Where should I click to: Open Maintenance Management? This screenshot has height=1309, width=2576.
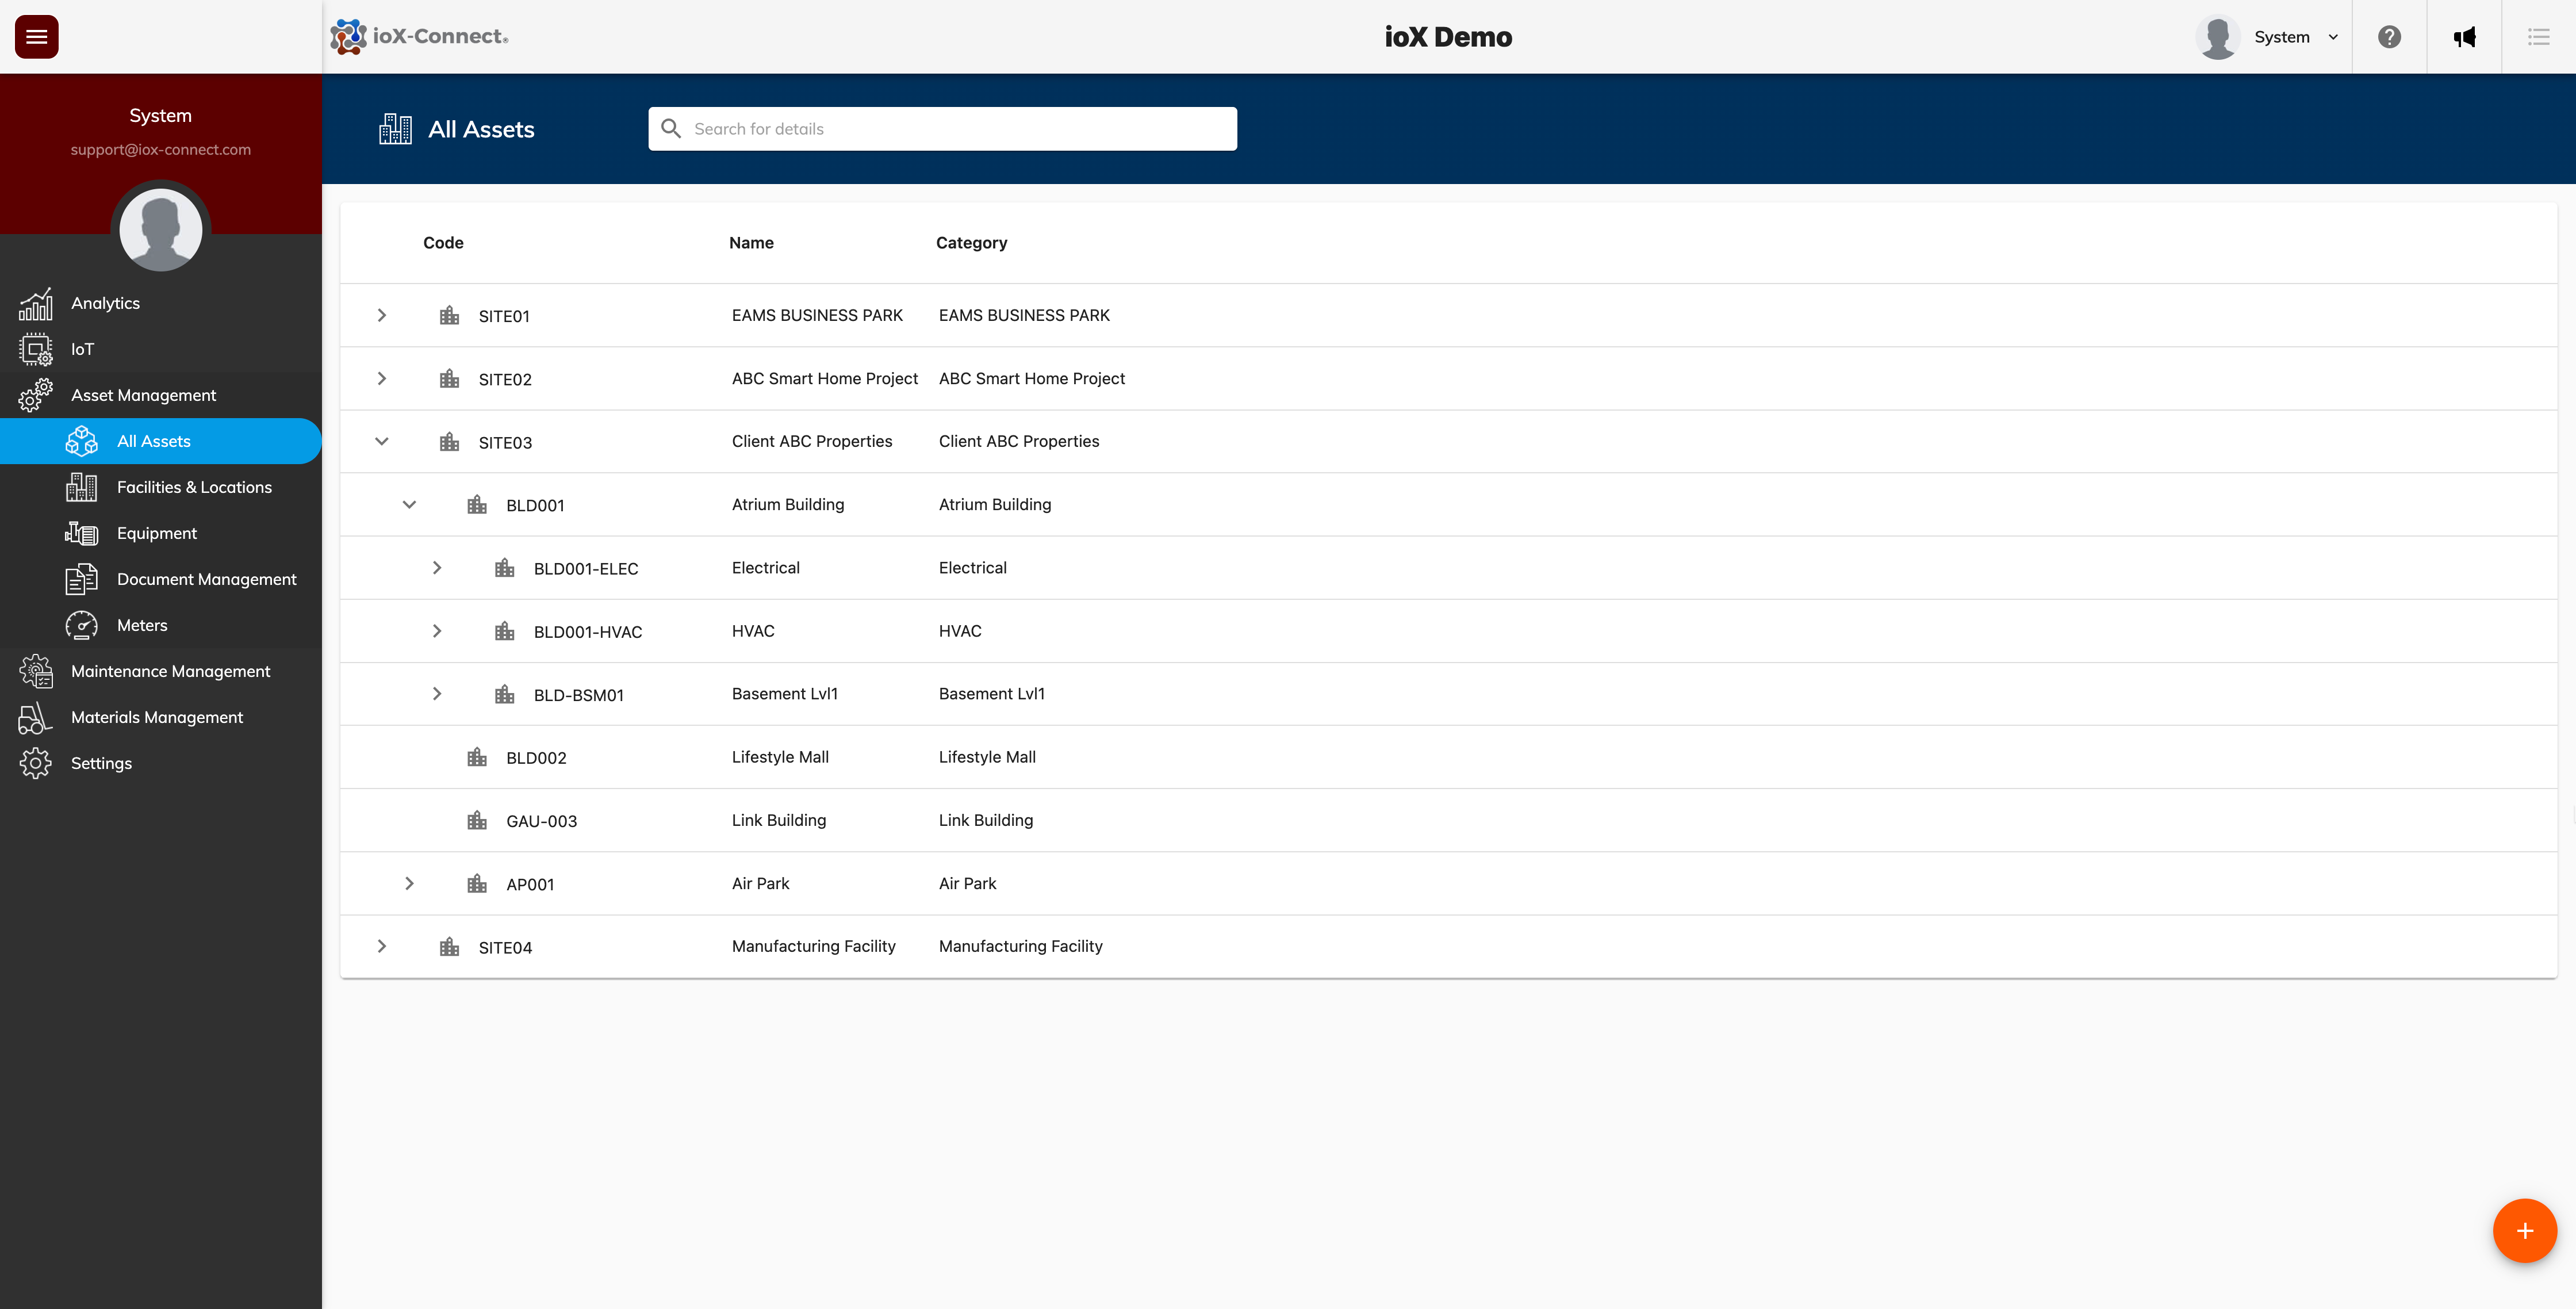coord(170,671)
